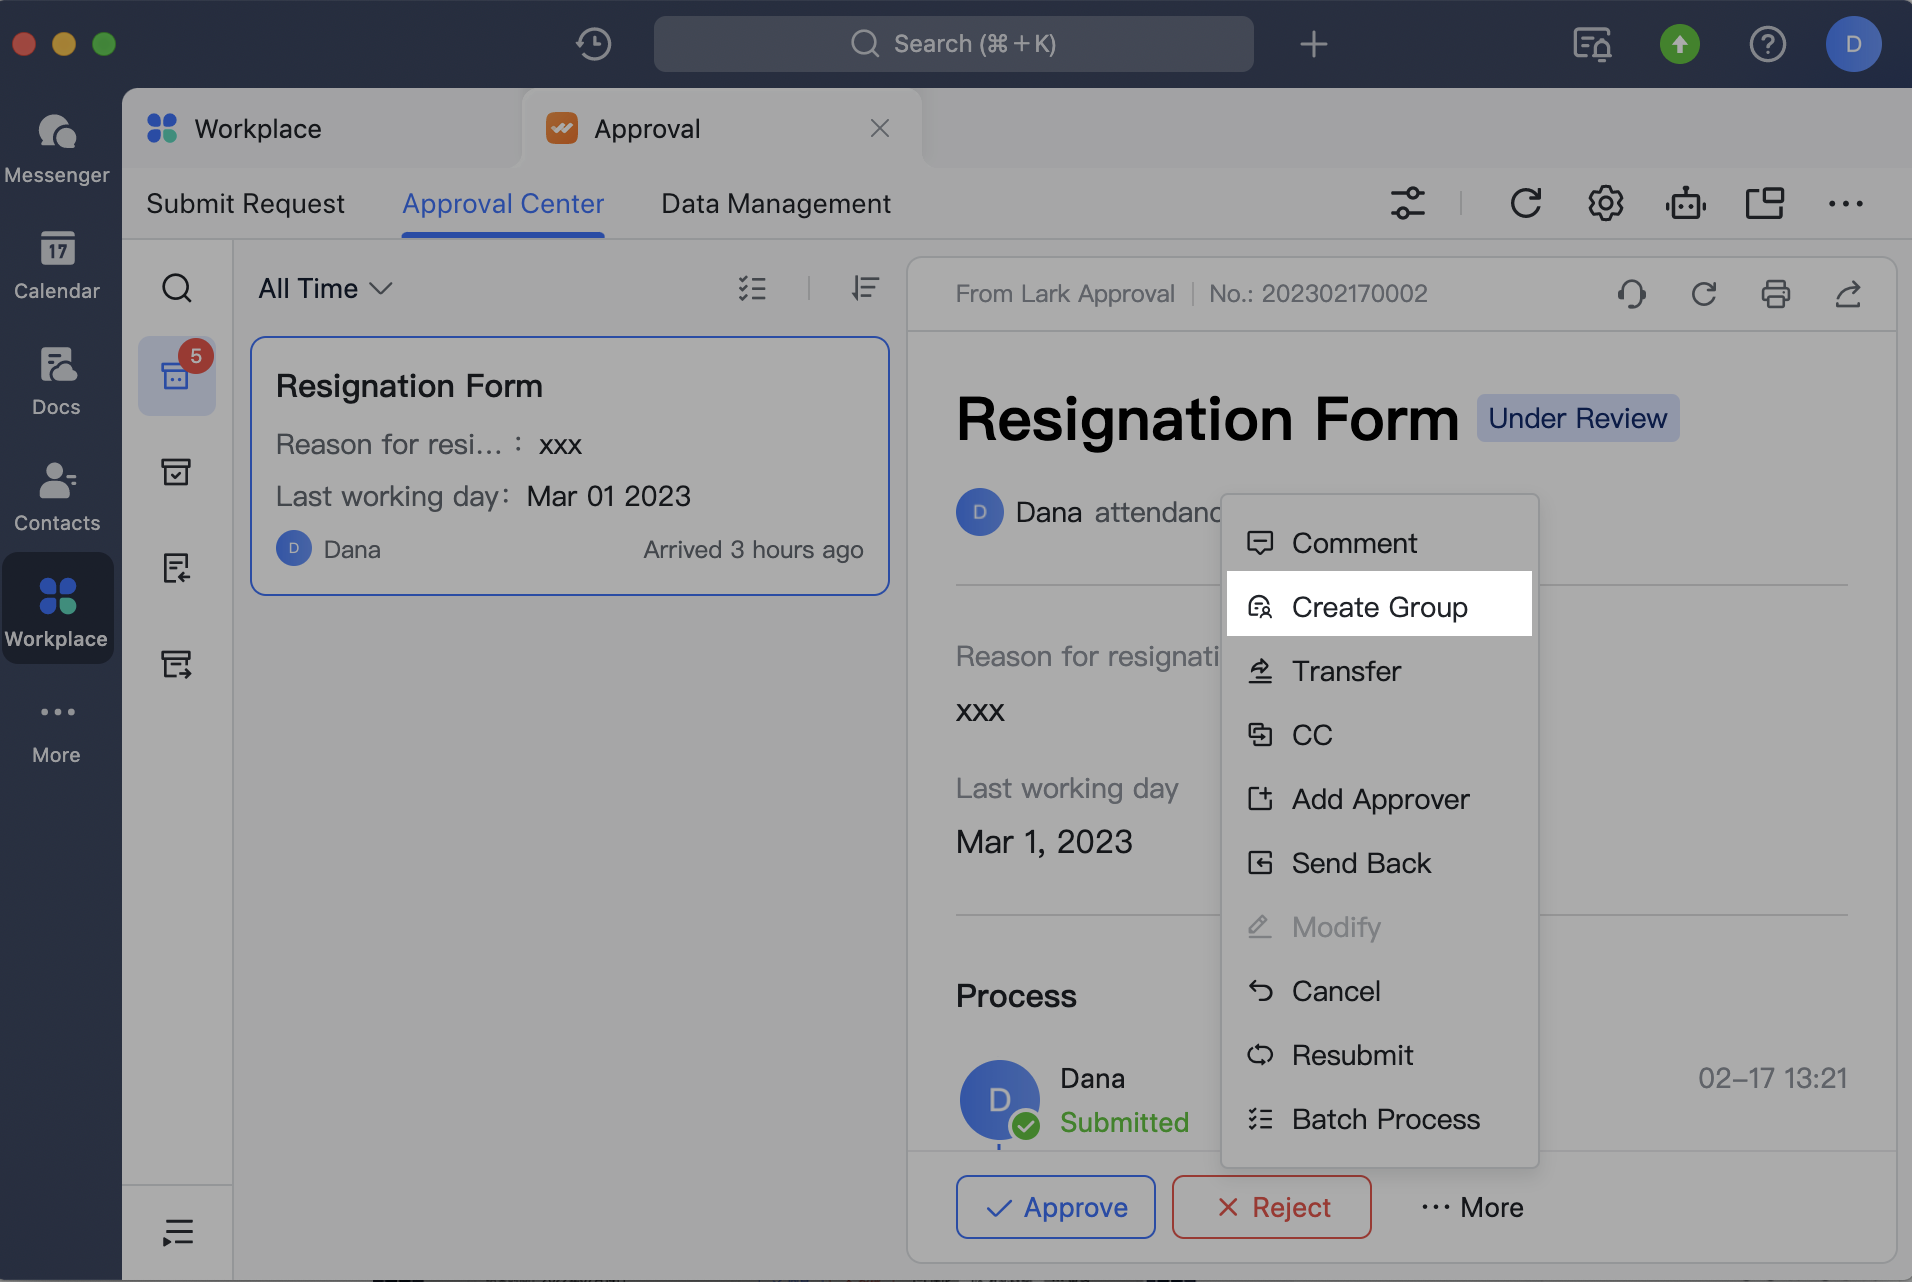This screenshot has height=1282, width=1912.
Task: Expand the three-dot menu in Approval toolbar
Action: (x=1845, y=204)
